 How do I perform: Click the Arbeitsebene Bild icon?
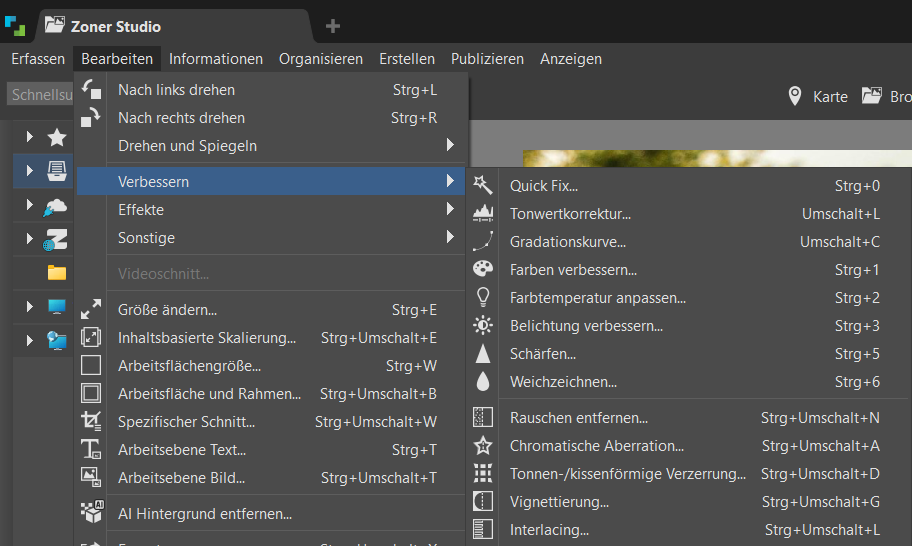91,477
